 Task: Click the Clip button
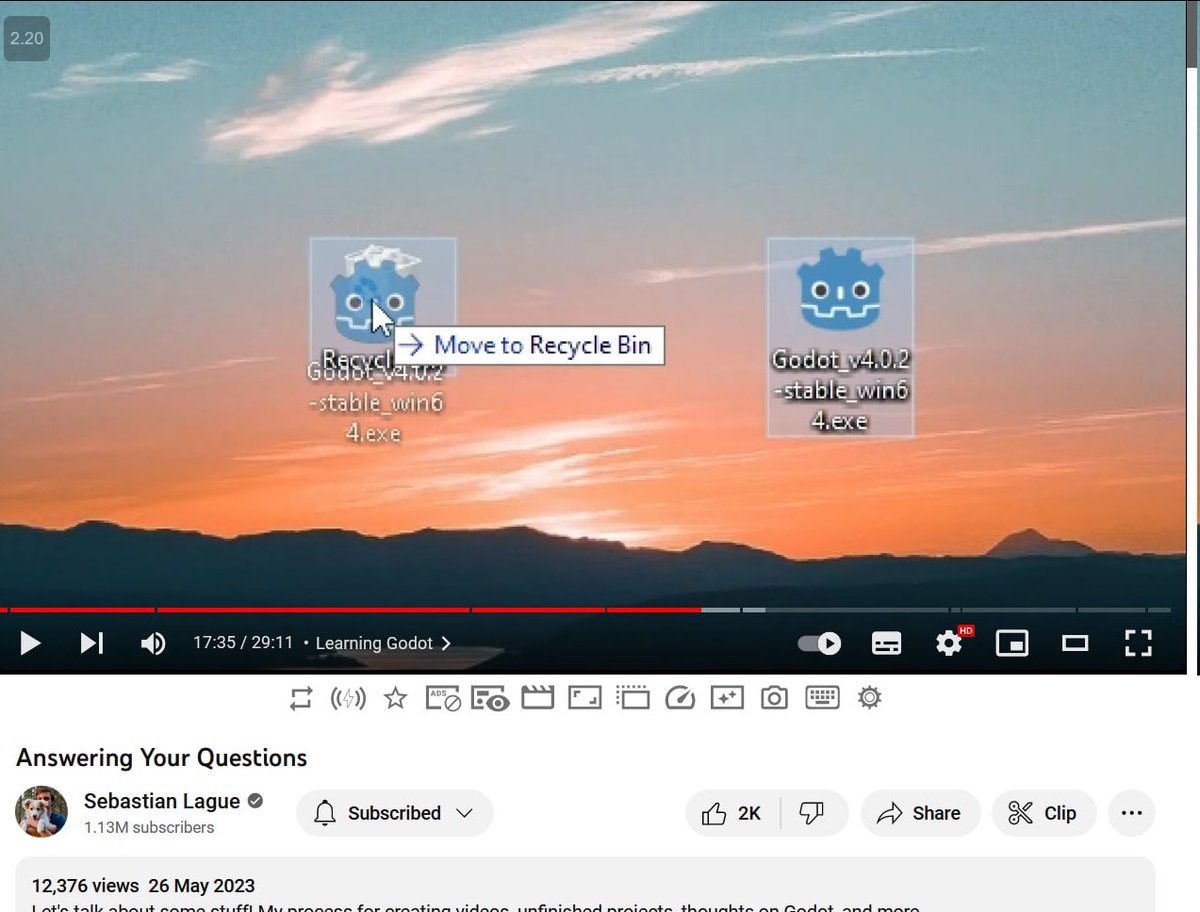pyautogui.click(x=1043, y=813)
